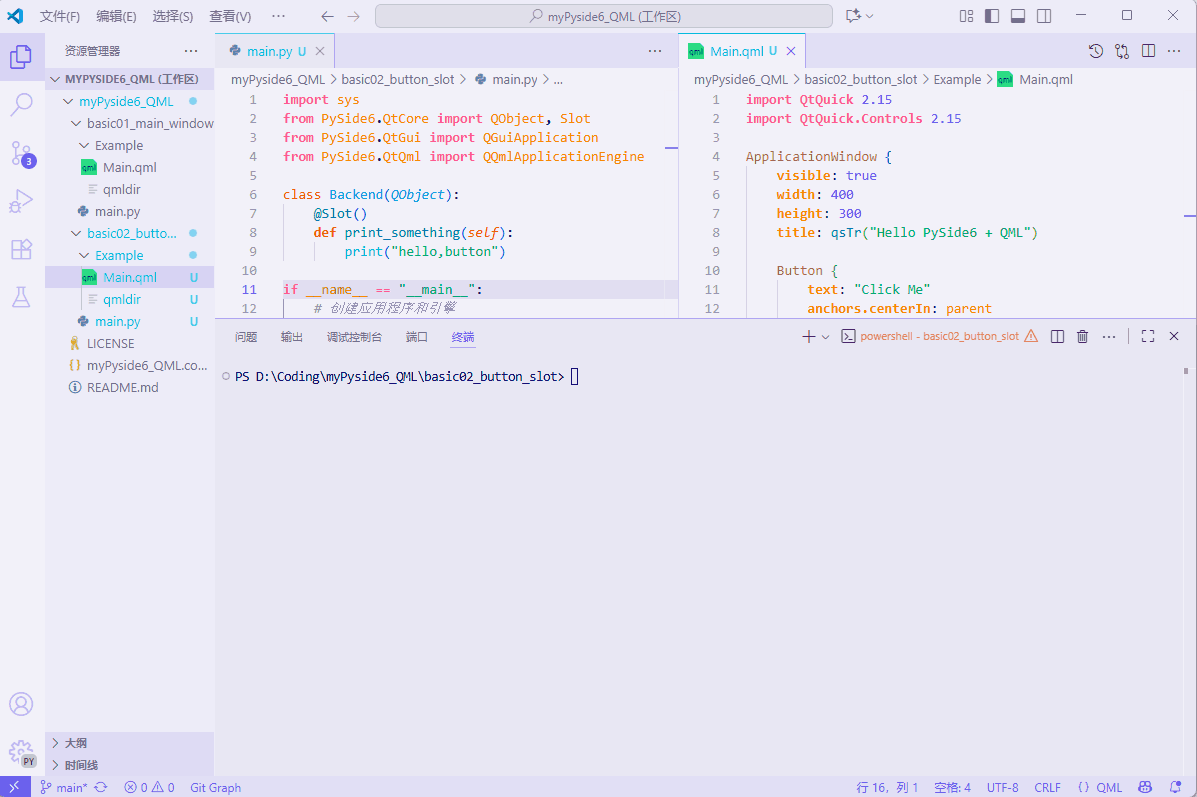This screenshot has height=797, width=1197.
Task: Toggle the secondary side bar
Action: (x=1044, y=16)
